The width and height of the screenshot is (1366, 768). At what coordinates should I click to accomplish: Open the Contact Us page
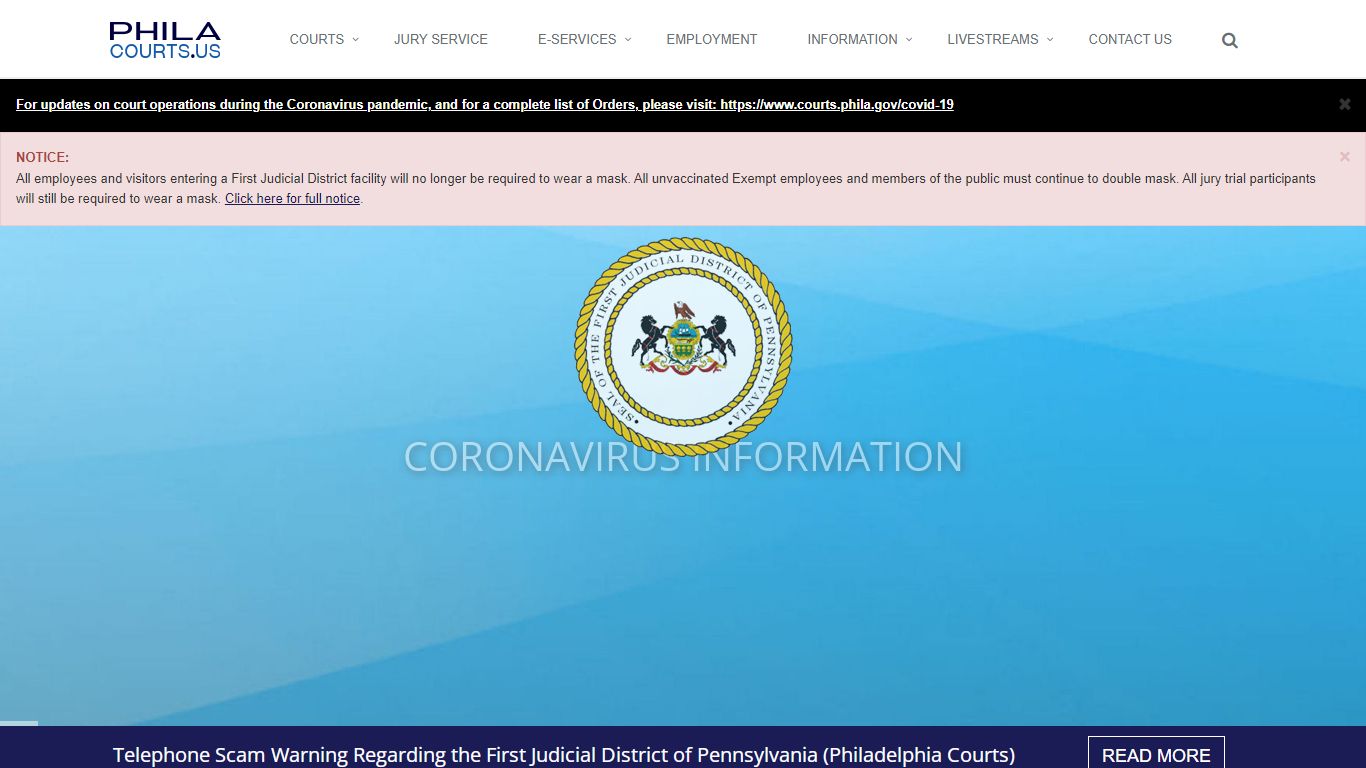[1130, 39]
